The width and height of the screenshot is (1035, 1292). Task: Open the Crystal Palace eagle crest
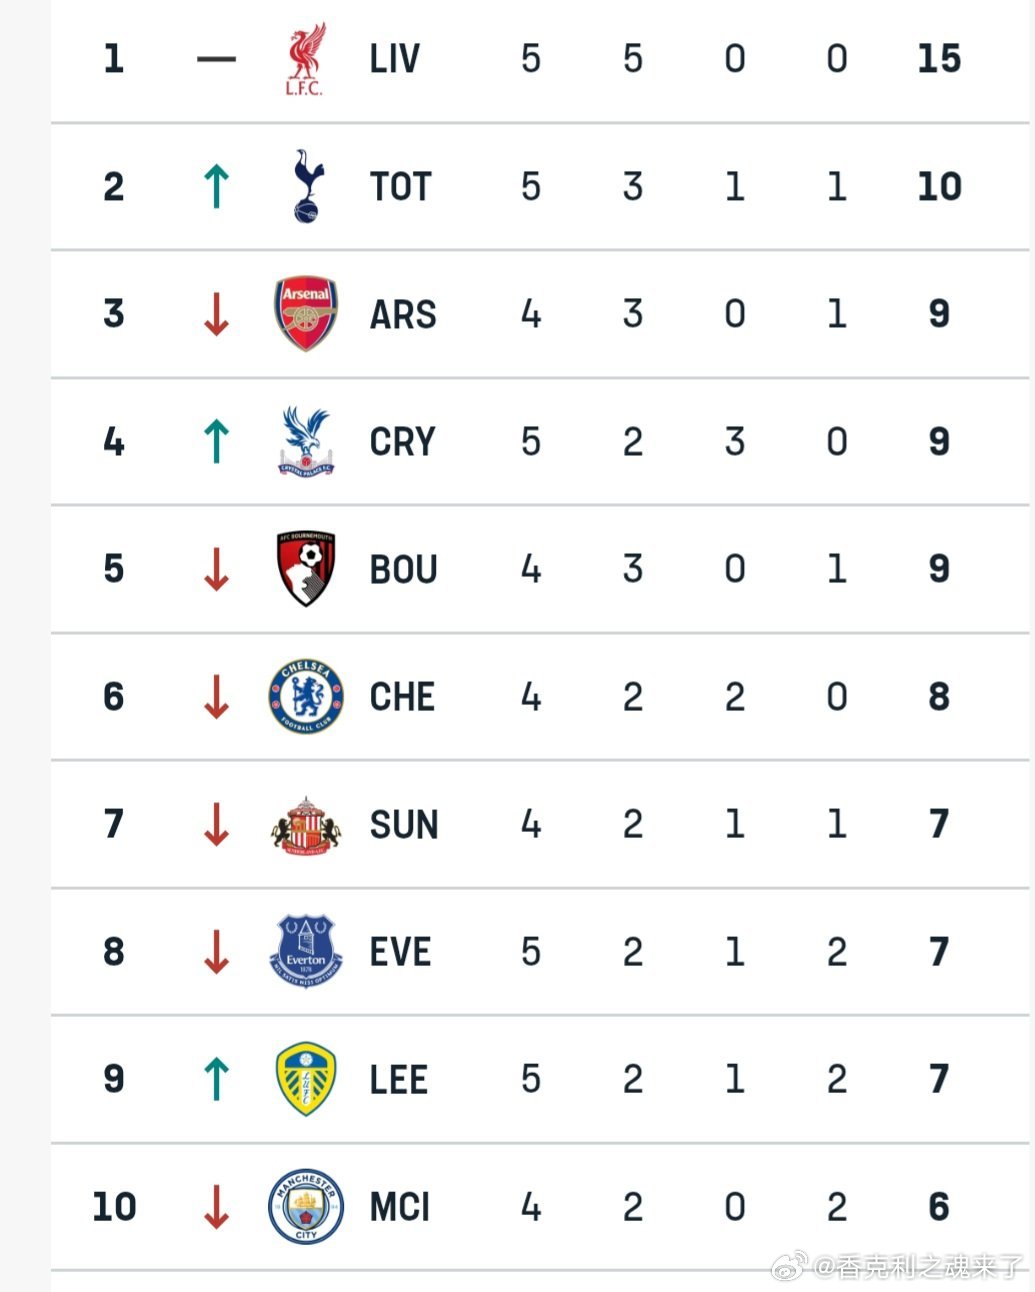306,441
